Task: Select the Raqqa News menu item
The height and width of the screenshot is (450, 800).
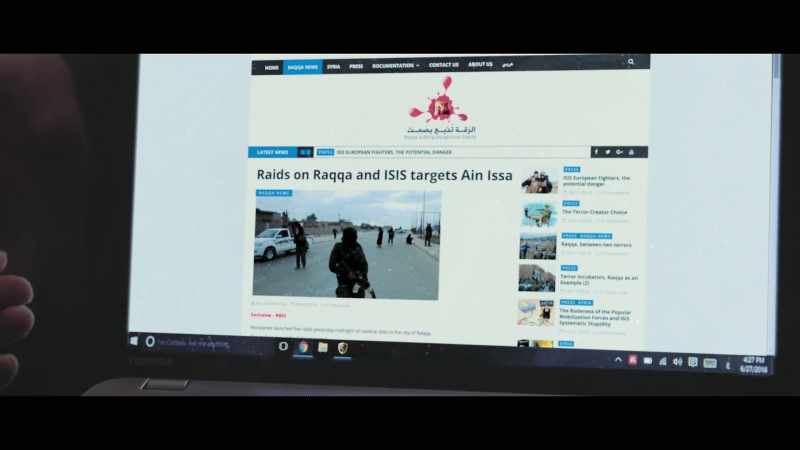Action: 303,67
